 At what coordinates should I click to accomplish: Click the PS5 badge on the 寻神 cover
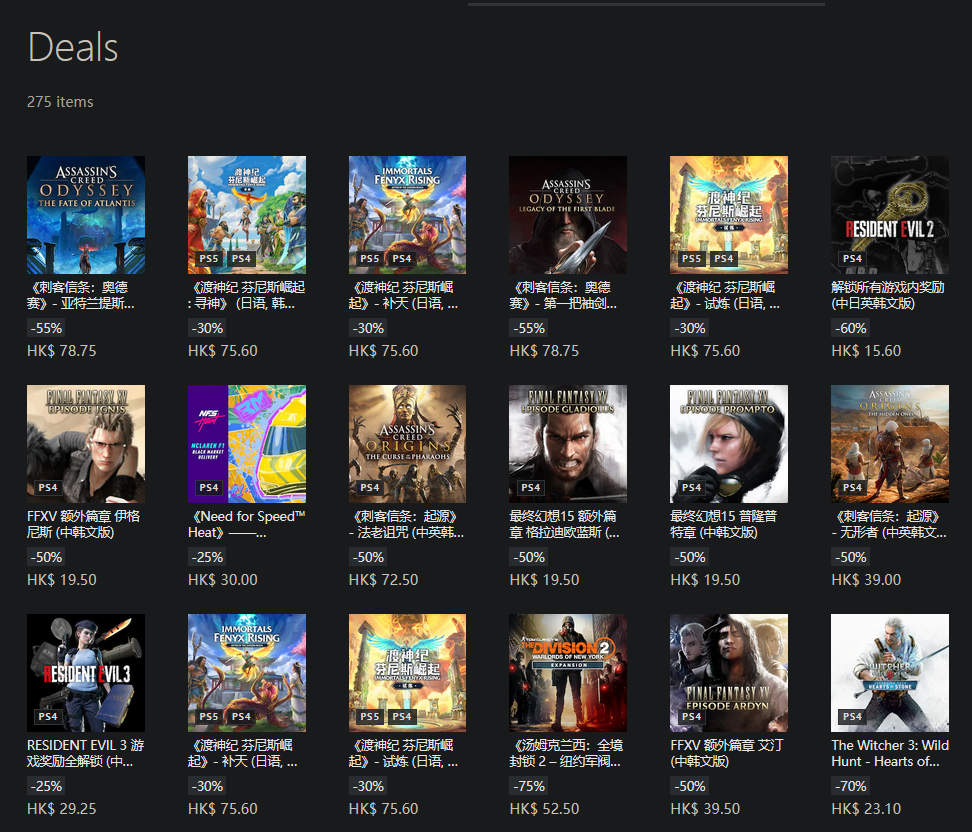[x=209, y=259]
